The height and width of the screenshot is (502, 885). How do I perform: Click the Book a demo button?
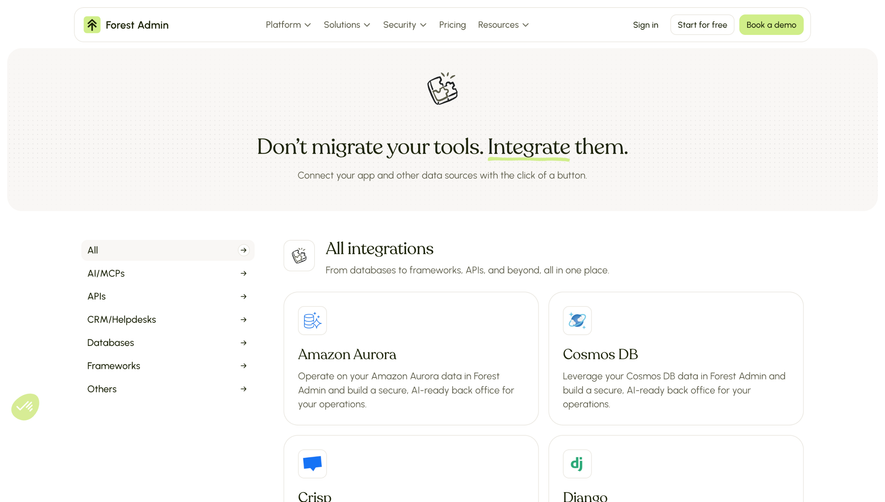pos(771,25)
